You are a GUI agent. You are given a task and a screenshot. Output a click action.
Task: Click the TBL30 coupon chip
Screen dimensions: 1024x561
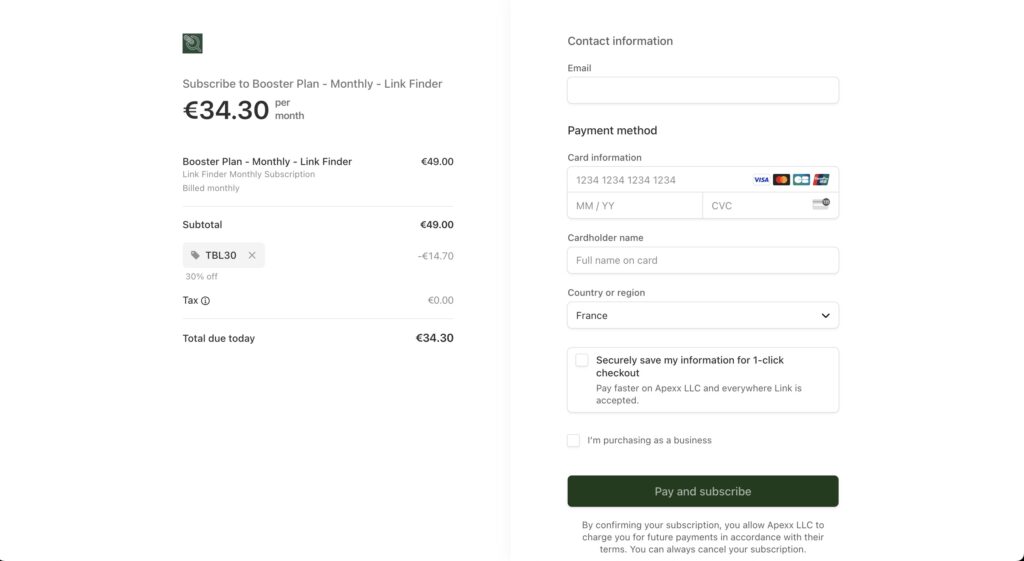223,255
